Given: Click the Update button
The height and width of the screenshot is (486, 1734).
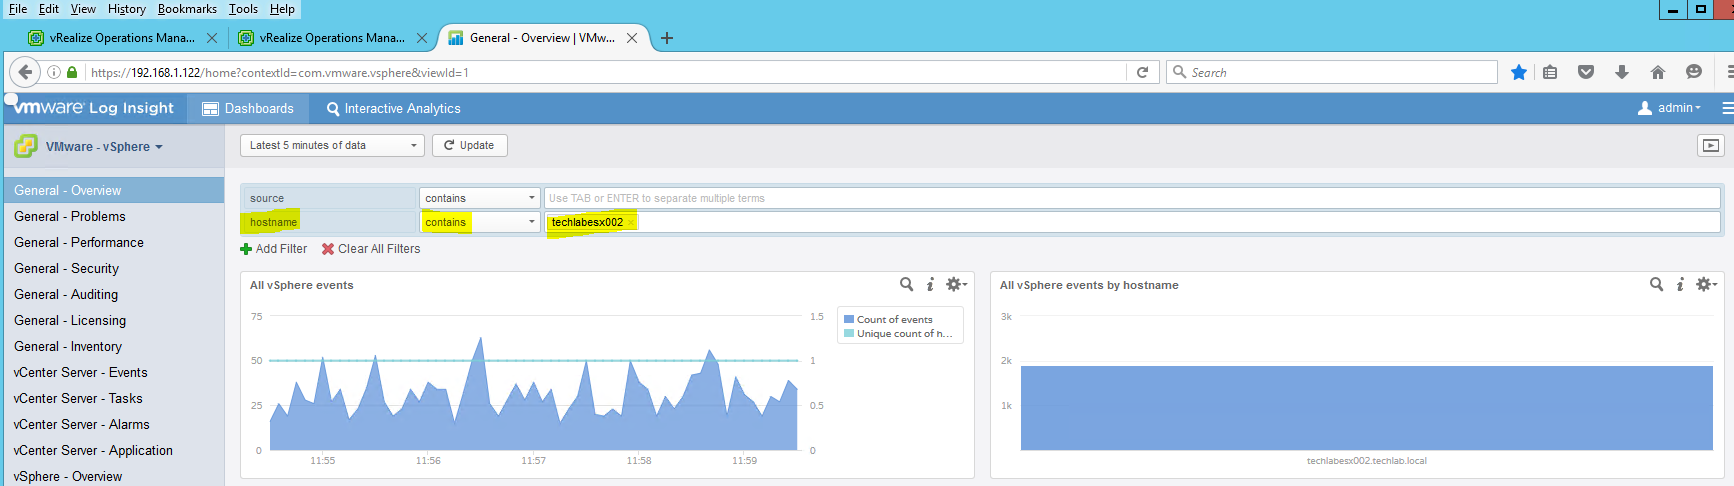Looking at the screenshot, I should coord(470,146).
